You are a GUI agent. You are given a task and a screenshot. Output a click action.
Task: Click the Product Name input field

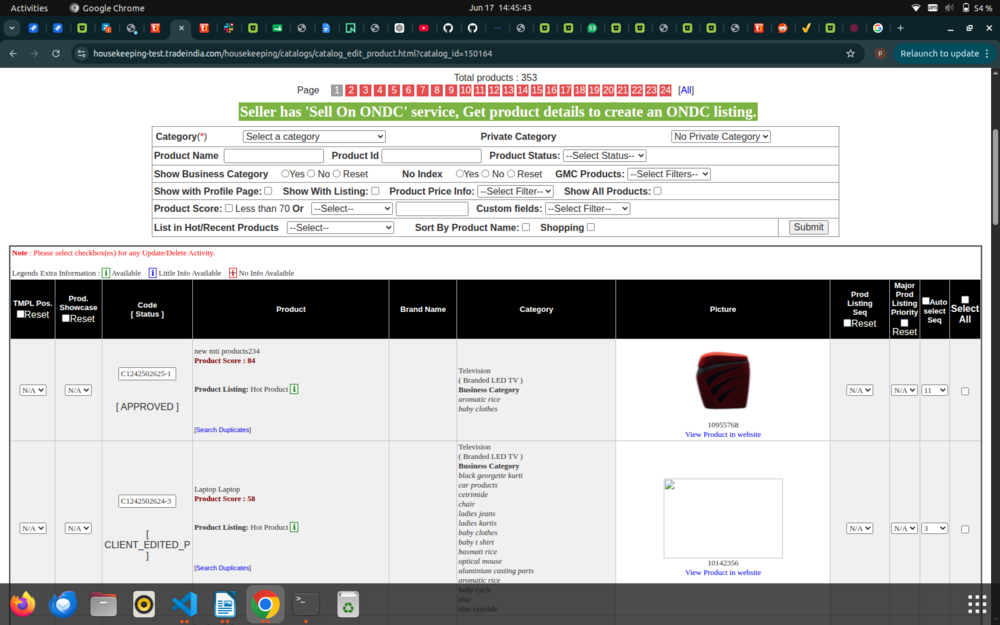[x=274, y=156]
